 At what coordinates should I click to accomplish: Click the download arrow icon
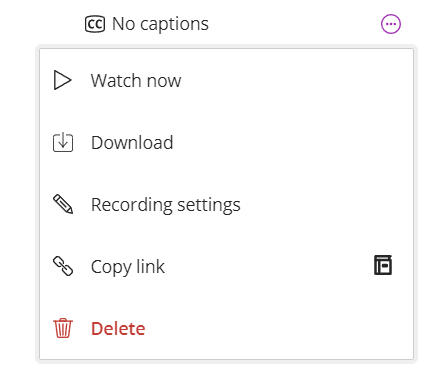[63, 142]
